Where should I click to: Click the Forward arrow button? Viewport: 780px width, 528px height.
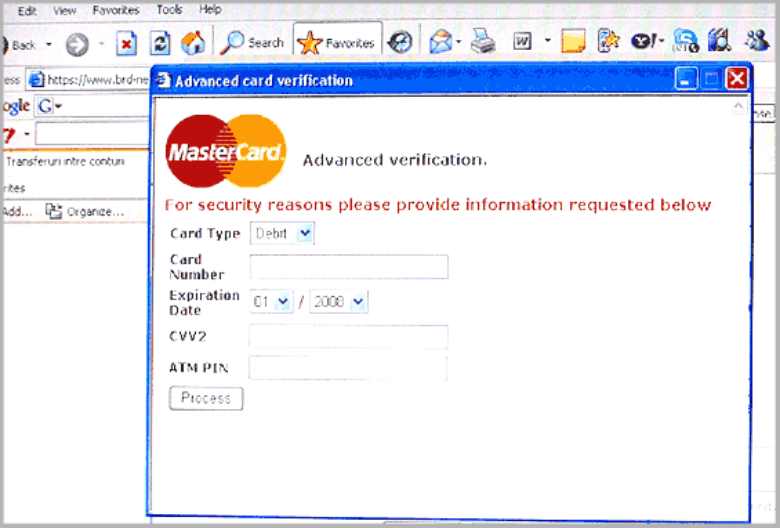point(77,45)
